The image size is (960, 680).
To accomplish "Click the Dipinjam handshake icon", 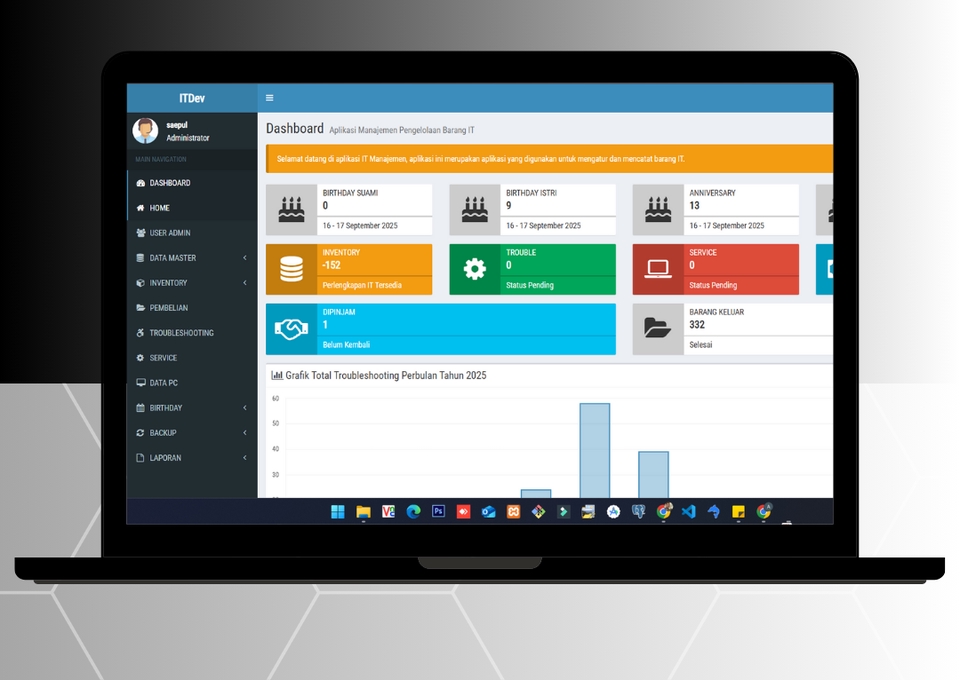I will click(x=291, y=329).
